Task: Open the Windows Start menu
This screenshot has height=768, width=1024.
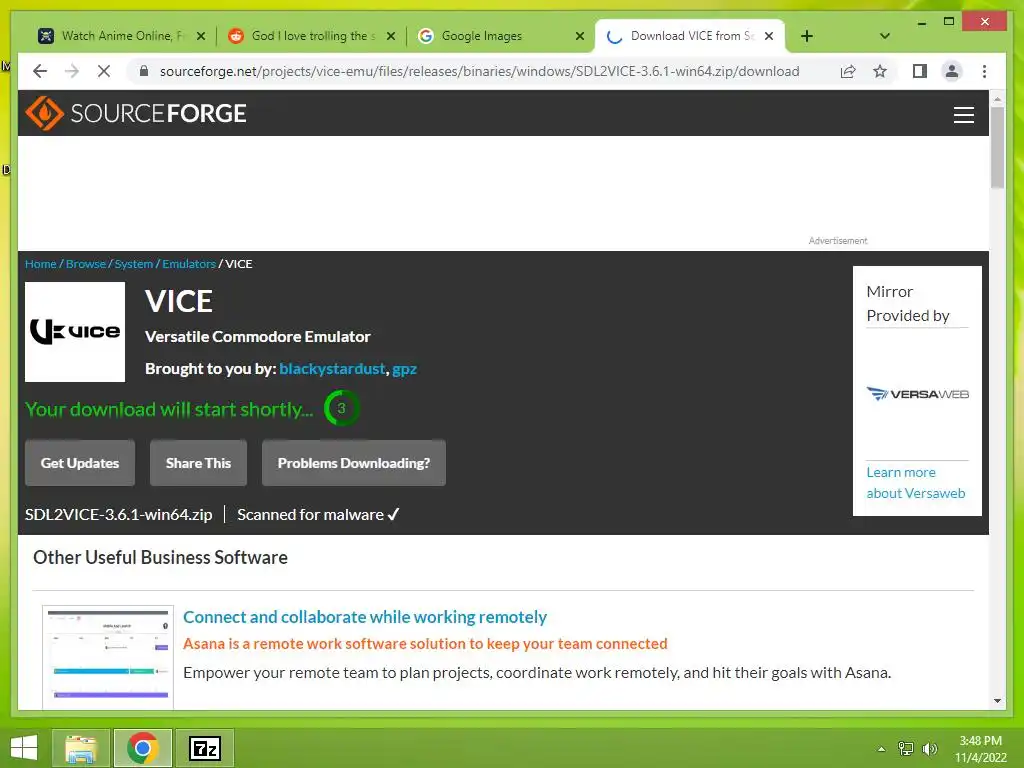Action: pyautogui.click(x=24, y=748)
